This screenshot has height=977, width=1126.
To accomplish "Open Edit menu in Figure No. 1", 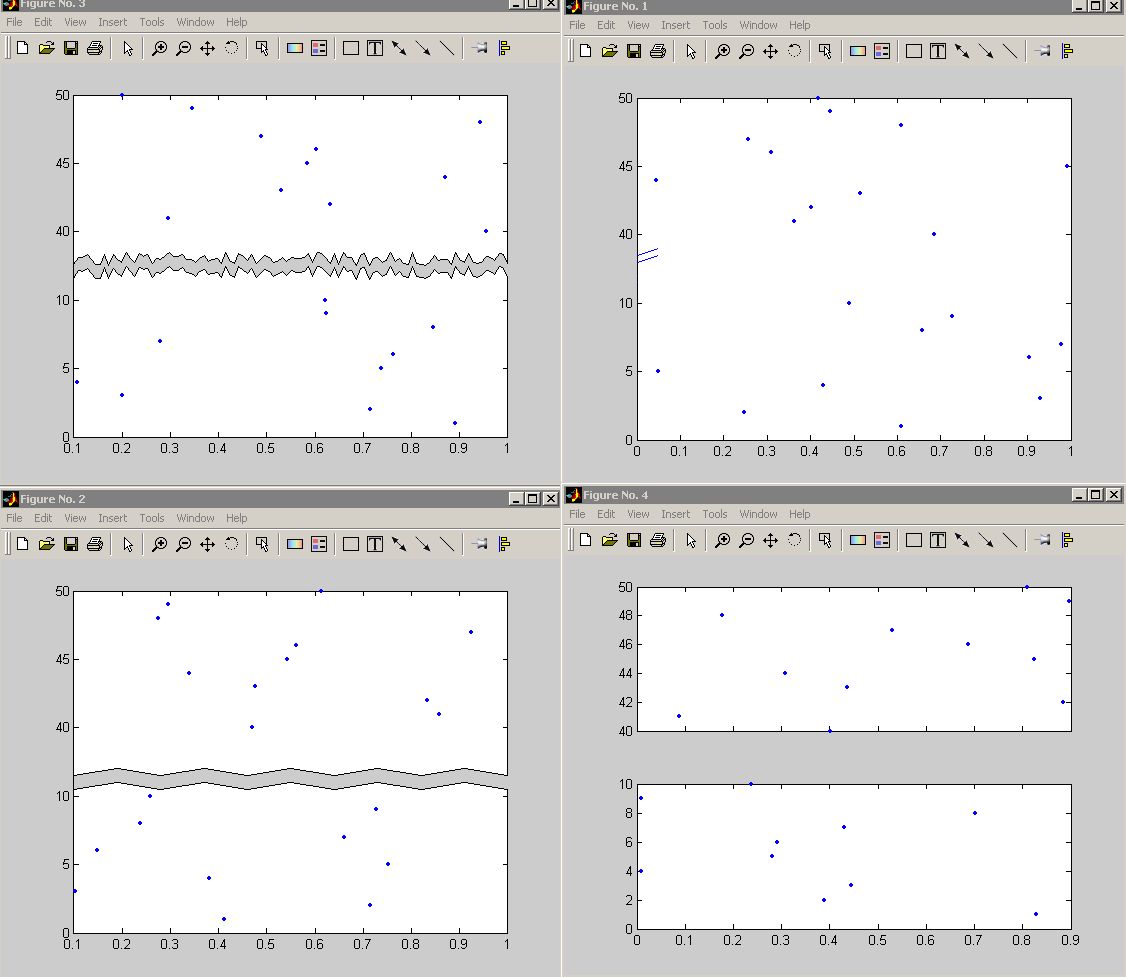I will pyautogui.click(x=606, y=25).
